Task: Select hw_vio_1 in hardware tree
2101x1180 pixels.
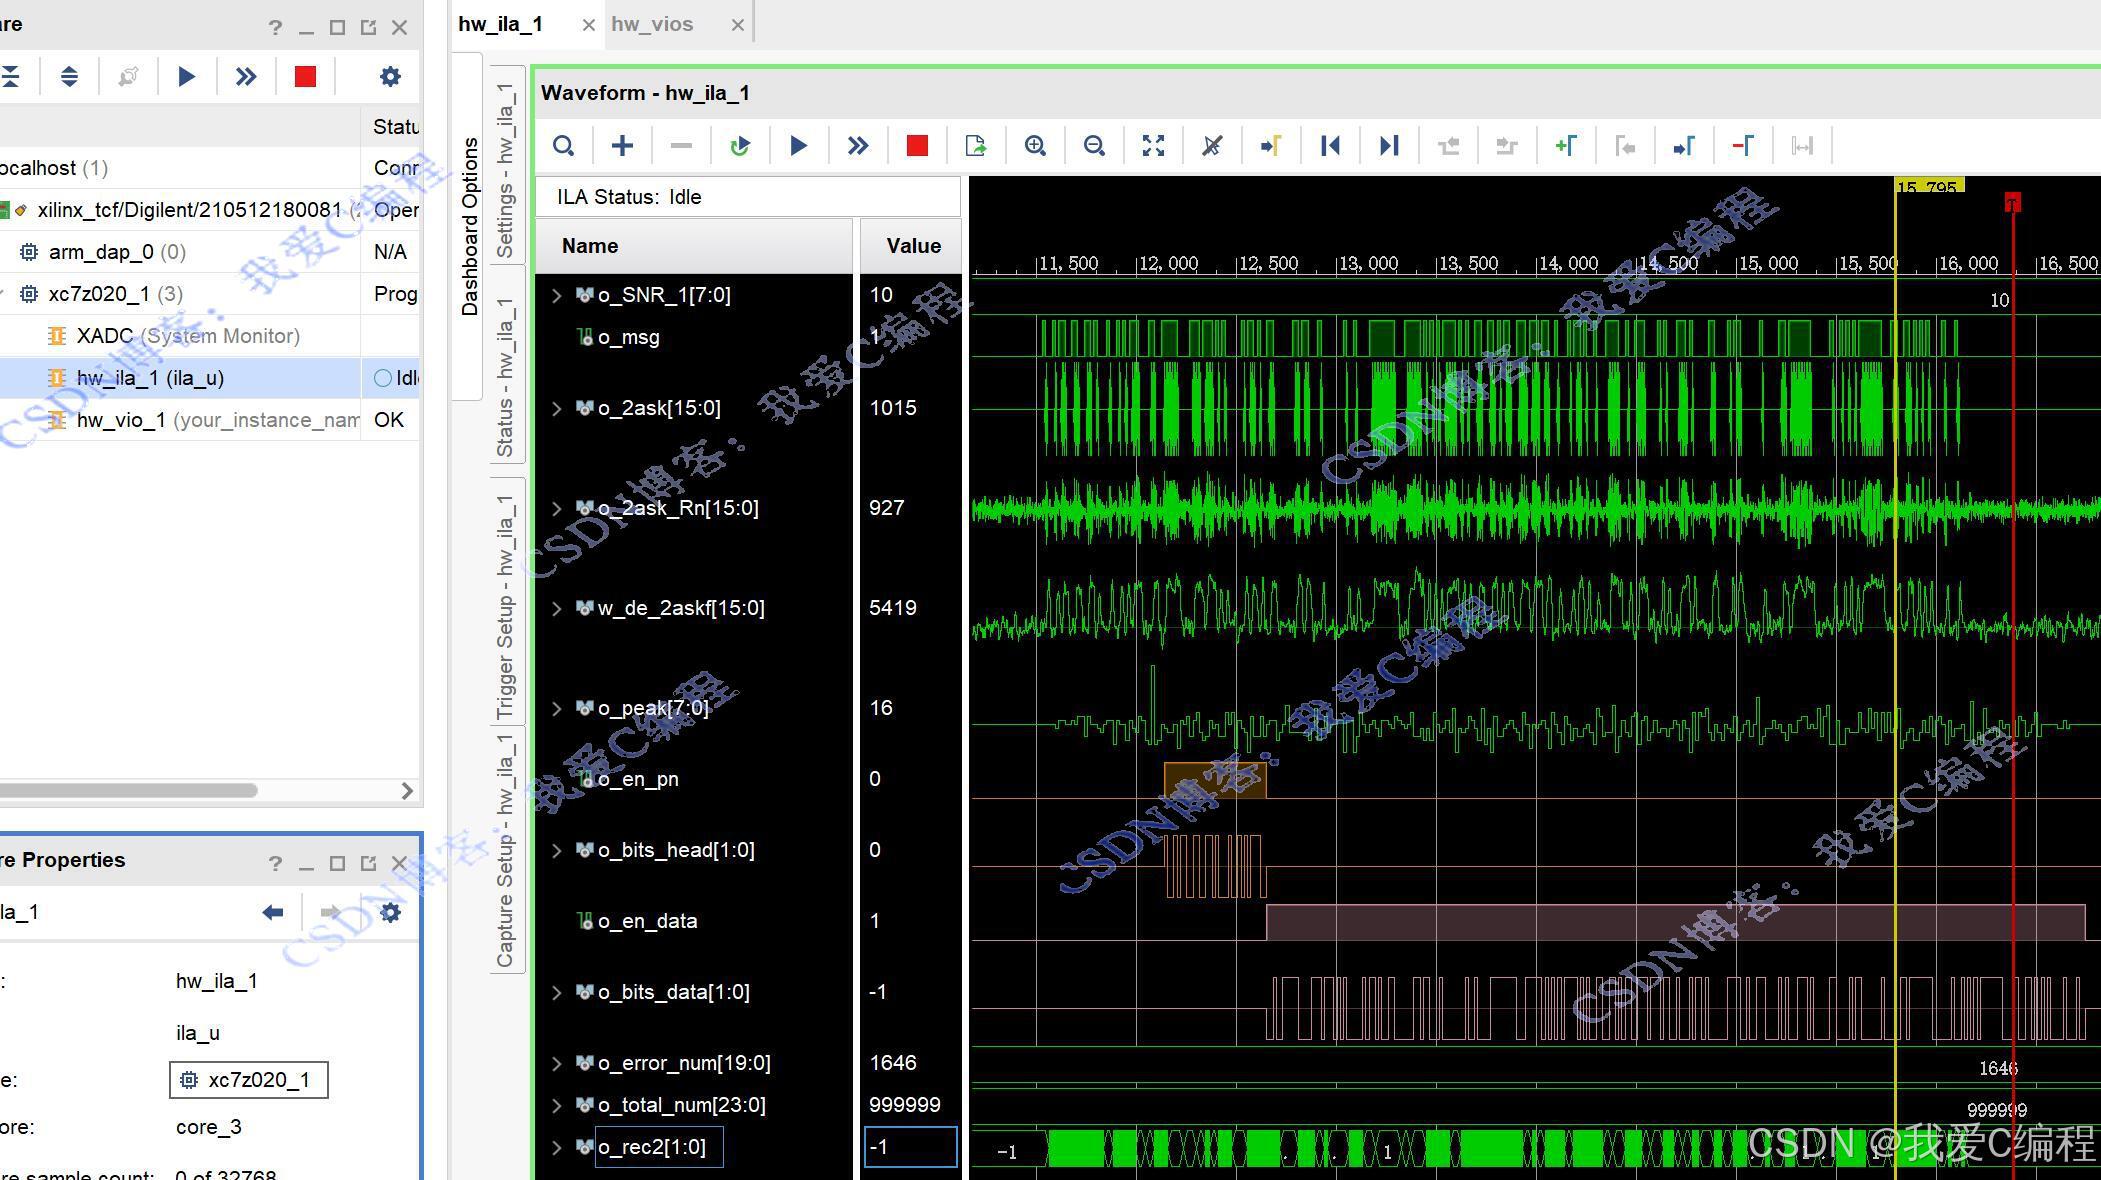Action: tap(121, 420)
